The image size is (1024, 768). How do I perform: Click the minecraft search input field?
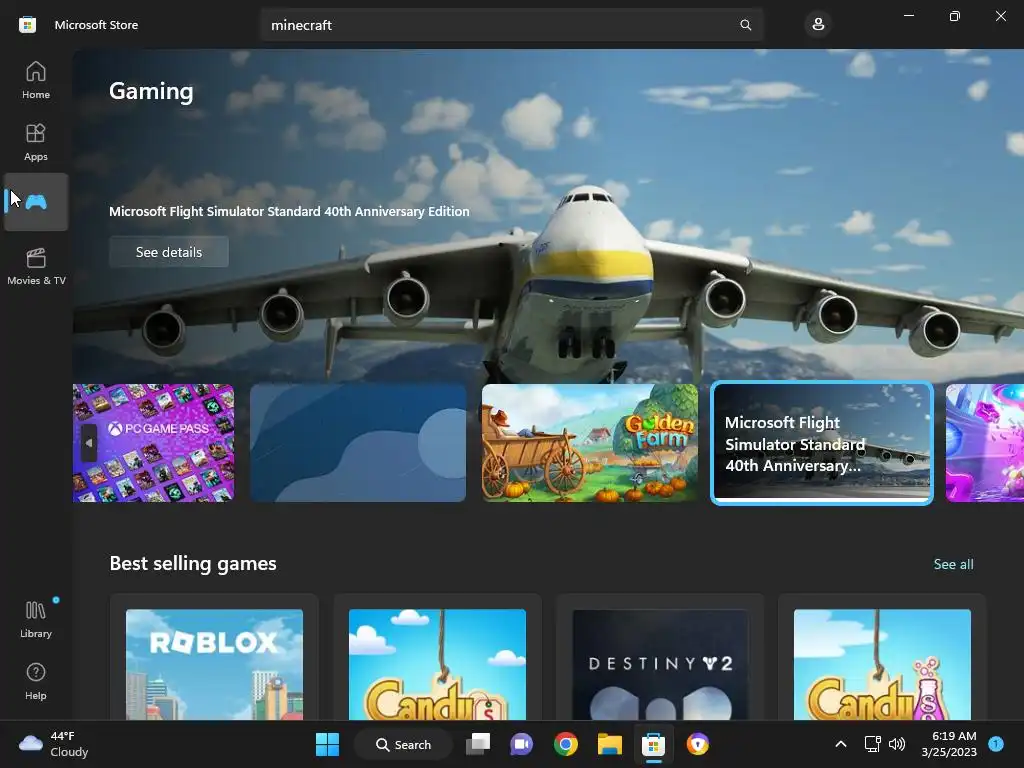[x=511, y=25]
